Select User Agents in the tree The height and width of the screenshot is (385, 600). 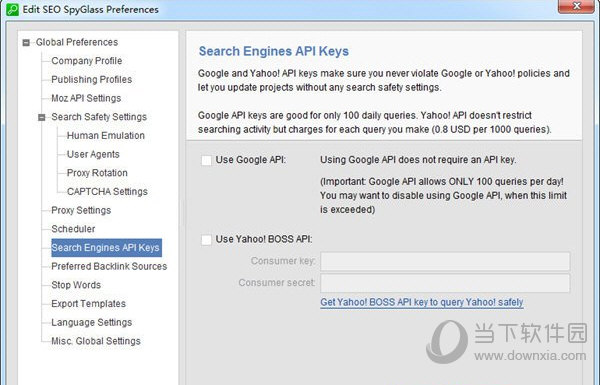pos(93,154)
